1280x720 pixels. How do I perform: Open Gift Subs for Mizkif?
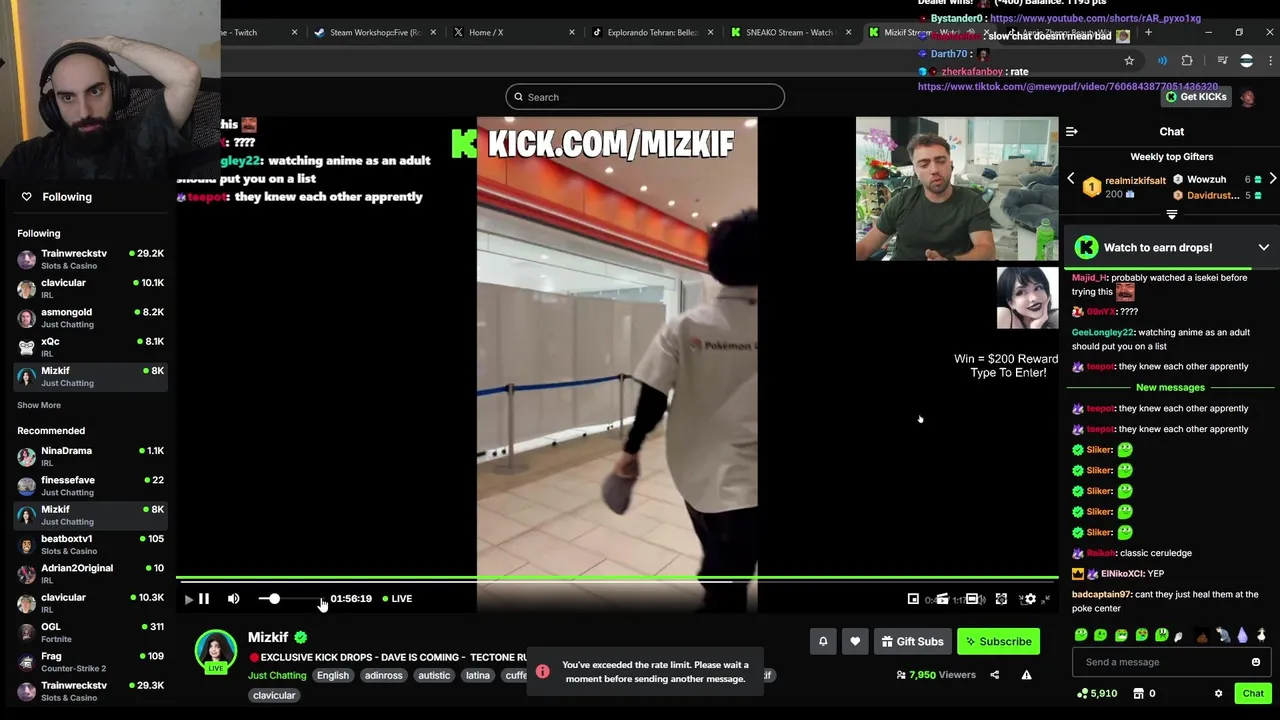(x=911, y=641)
